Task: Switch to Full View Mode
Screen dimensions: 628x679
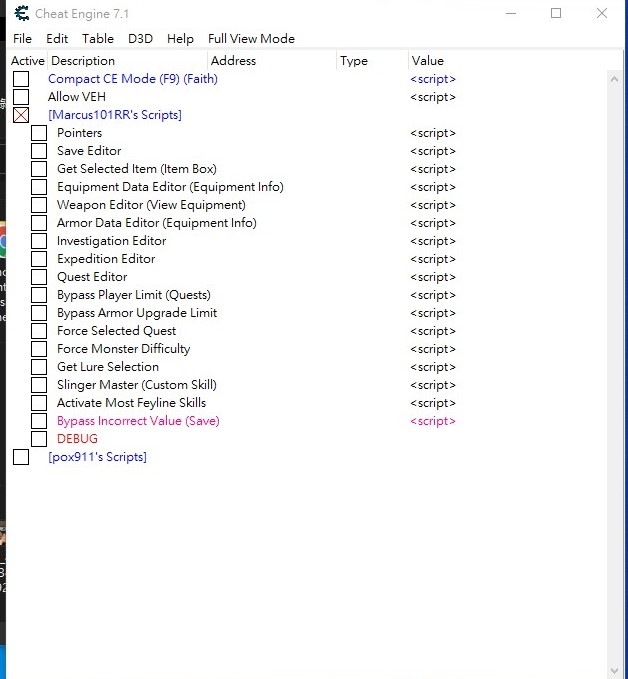Action: point(251,39)
